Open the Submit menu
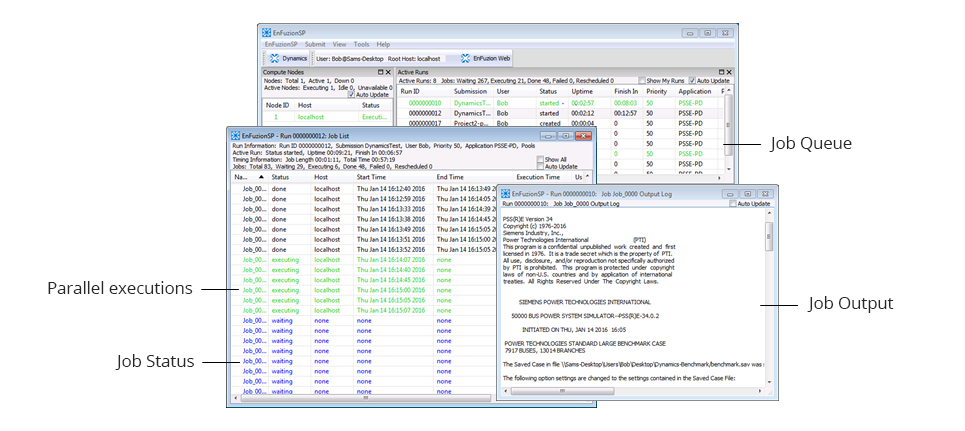The width and height of the screenshot is (965, 431). coord(315,44)
